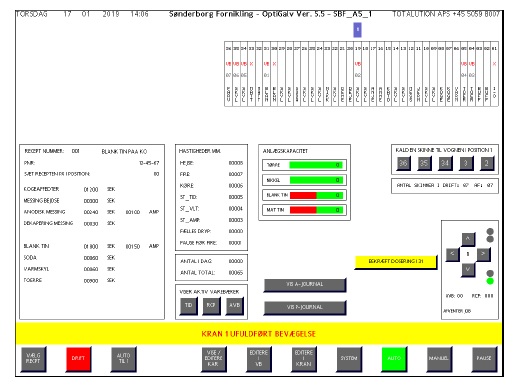514x386 pixels.
Task: Activate the green AUTO mode button
Action: click(x=394, y=358)
